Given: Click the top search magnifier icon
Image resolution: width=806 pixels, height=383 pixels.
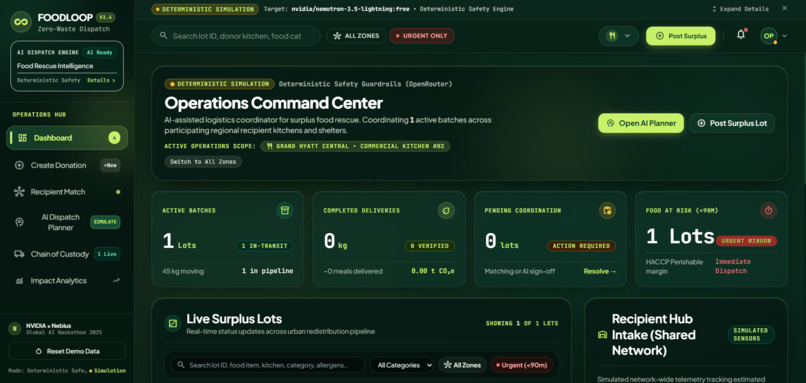Looking at the screenshot, I should tap(163, 36).
